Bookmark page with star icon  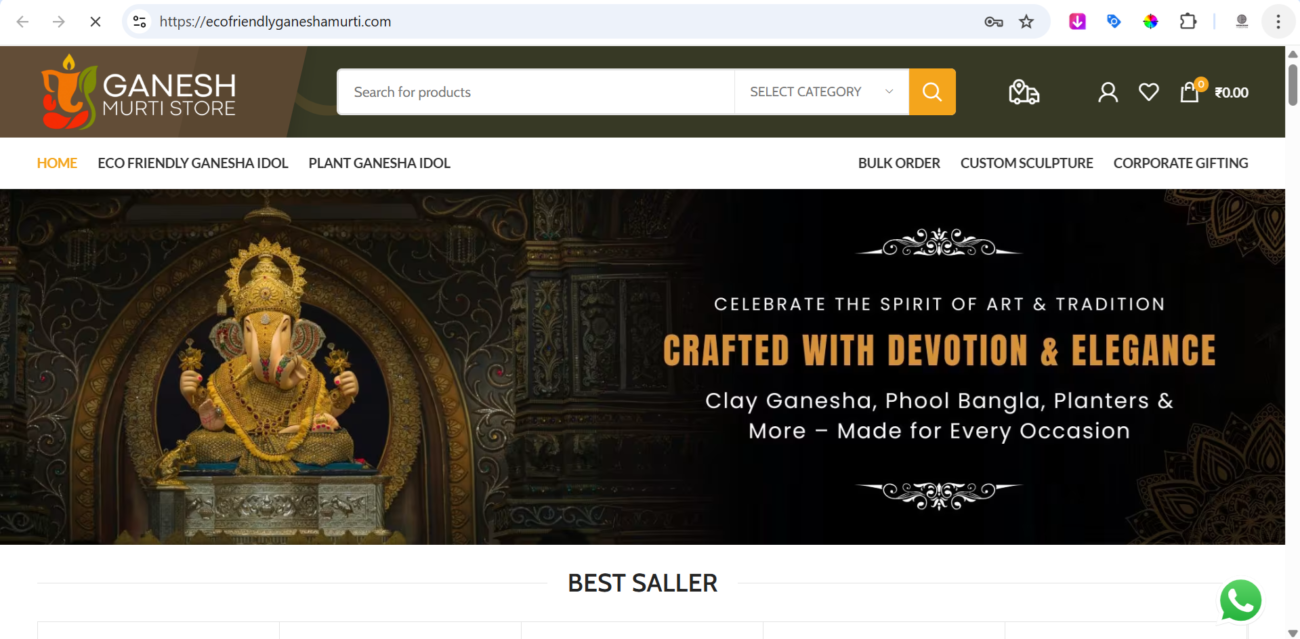point(1026,21)
